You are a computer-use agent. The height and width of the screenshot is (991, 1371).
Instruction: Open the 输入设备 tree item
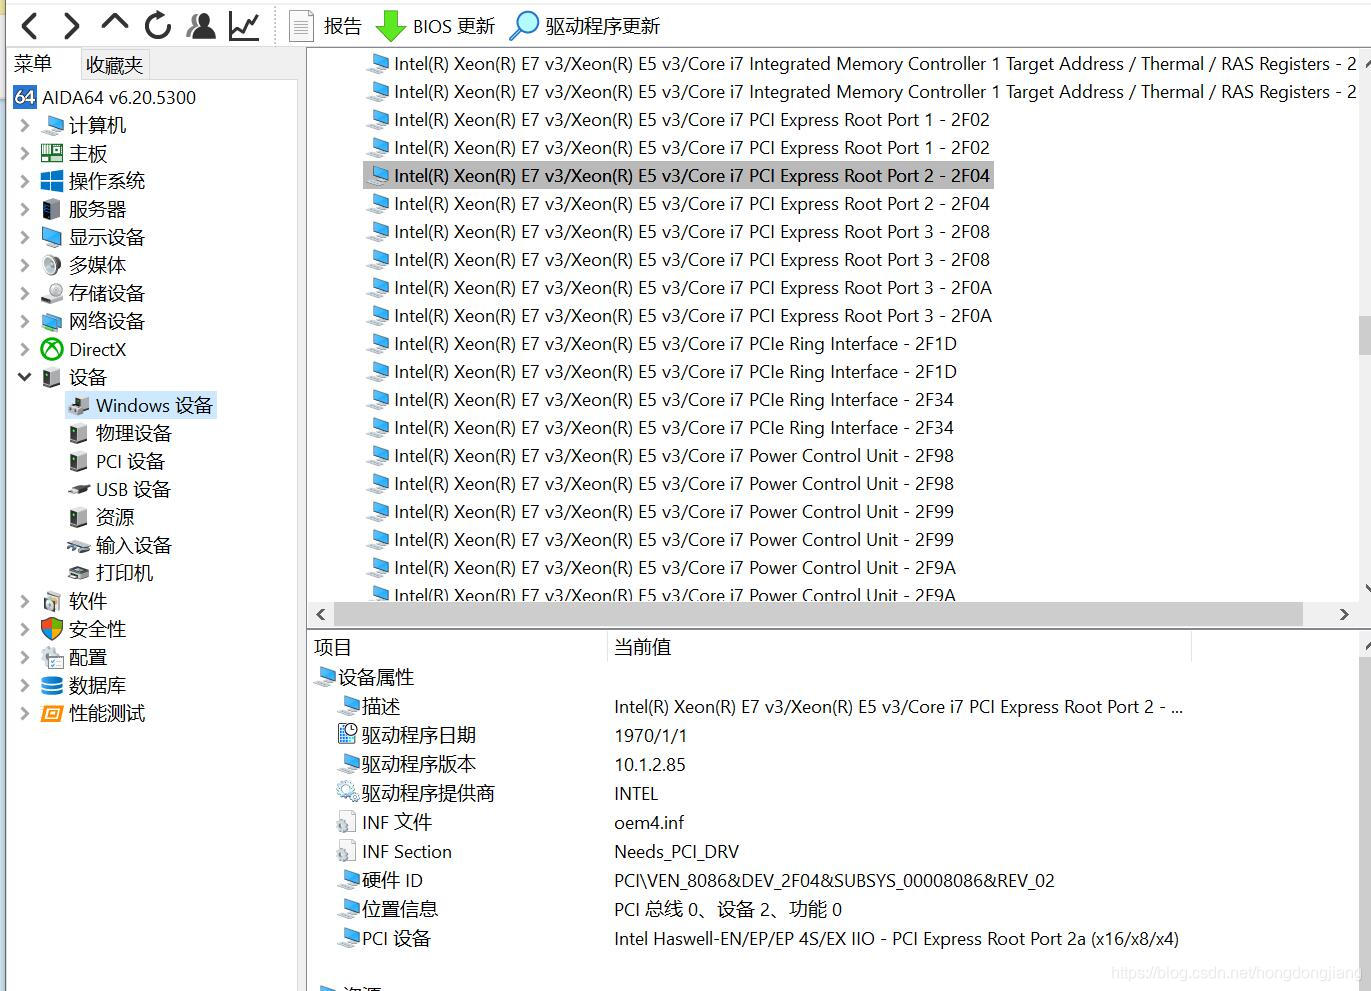click(x=120, y=545)
